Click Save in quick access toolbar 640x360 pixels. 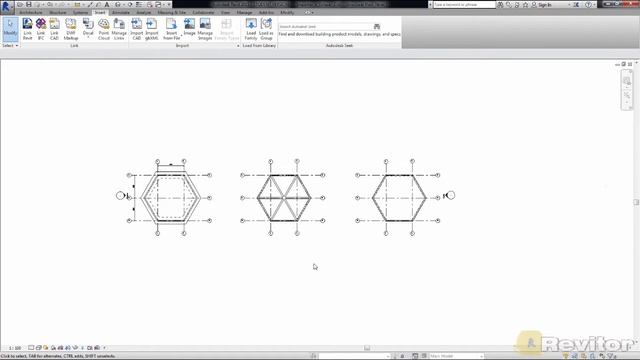[x=29, y=4]
